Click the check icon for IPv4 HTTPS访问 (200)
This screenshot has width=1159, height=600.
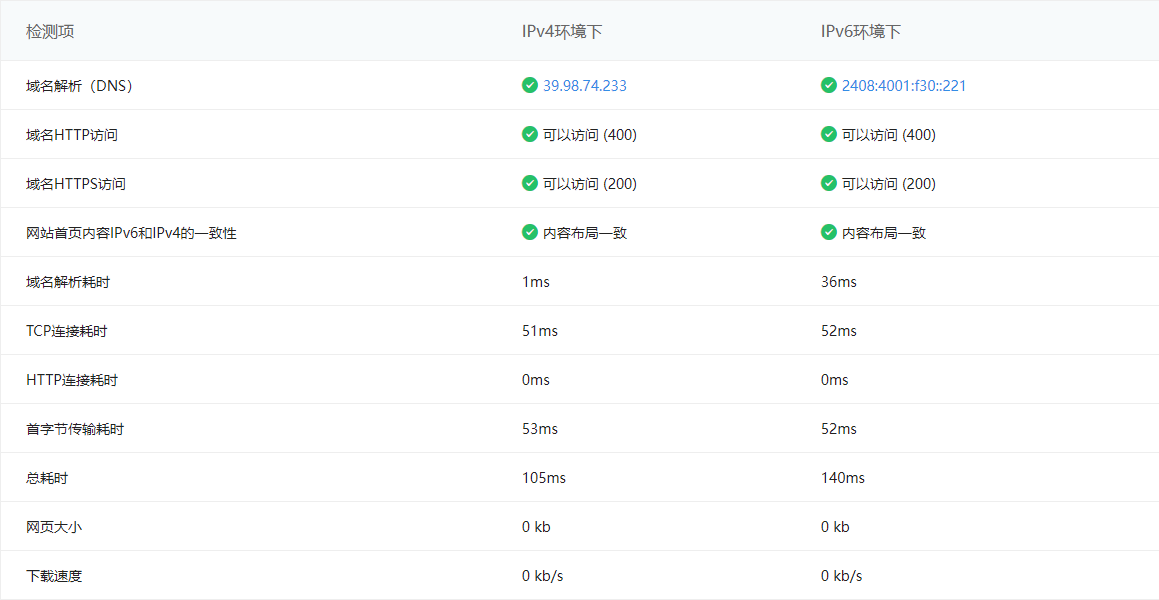point(529,183)
